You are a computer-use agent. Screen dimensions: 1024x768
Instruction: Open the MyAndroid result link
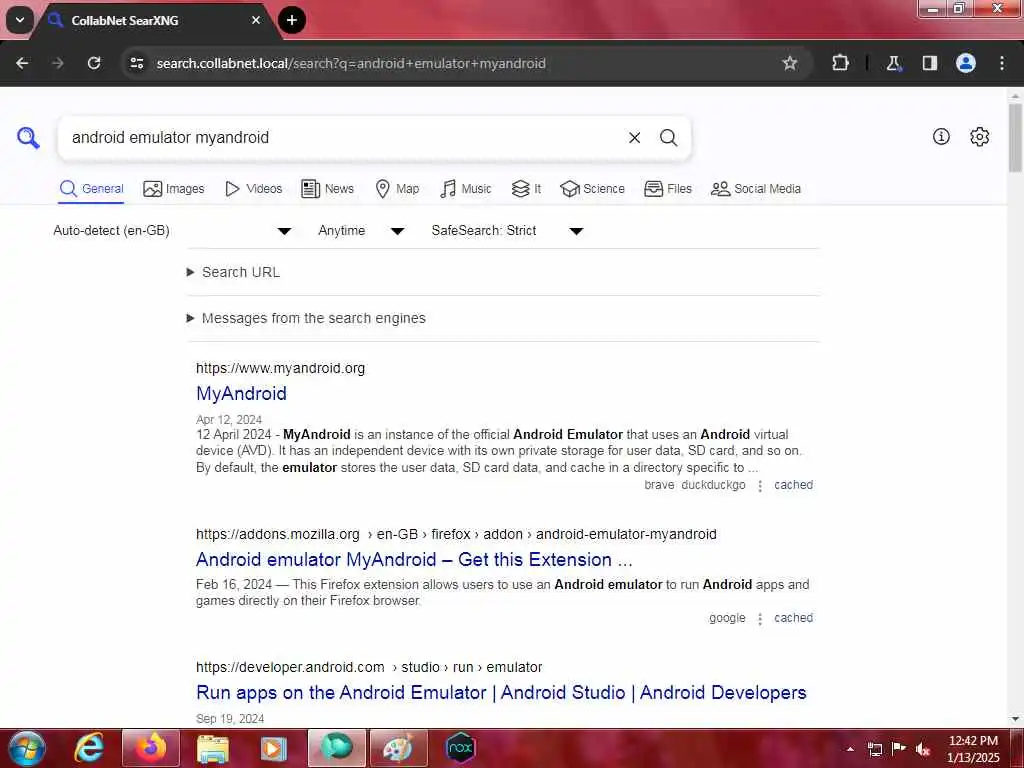tap(241, 393)
